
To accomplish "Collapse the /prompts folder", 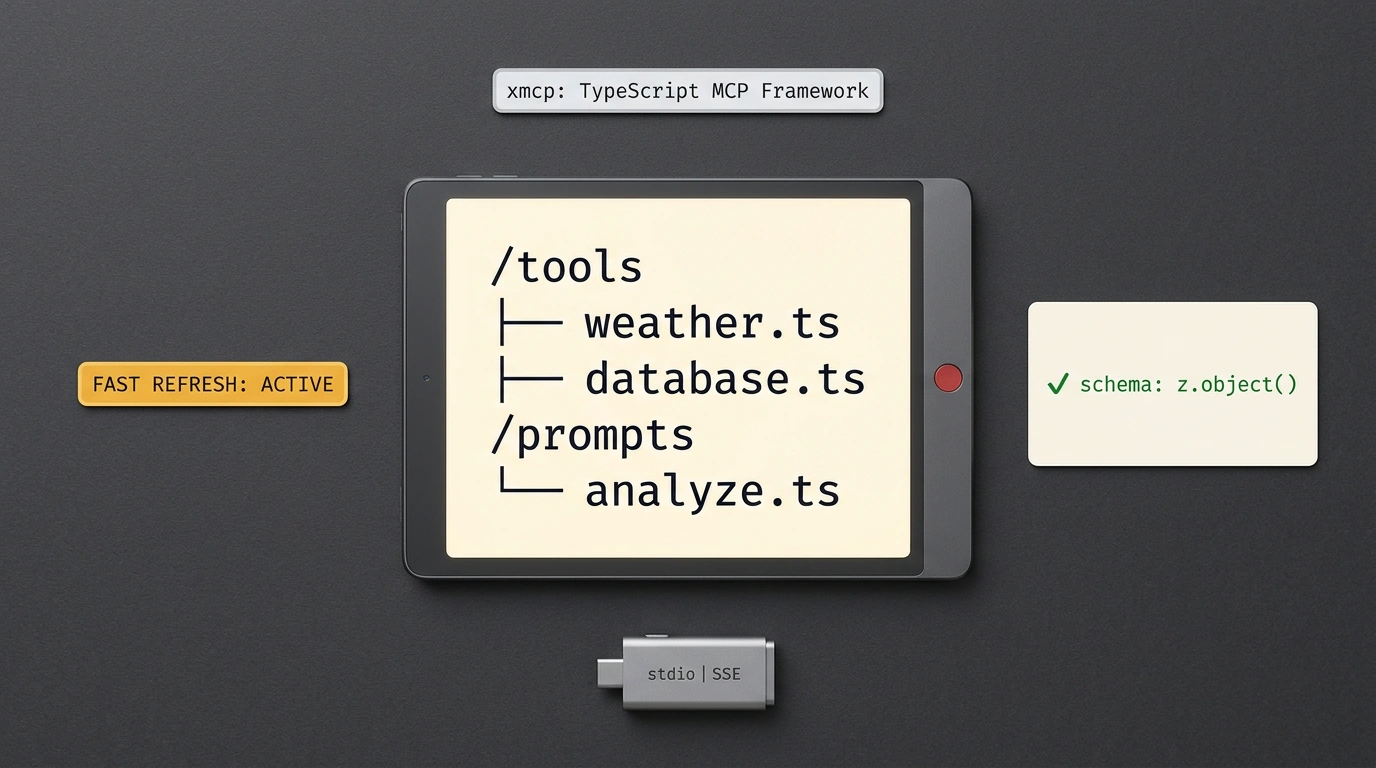I will pyautogui.click(x=592, y=436).
